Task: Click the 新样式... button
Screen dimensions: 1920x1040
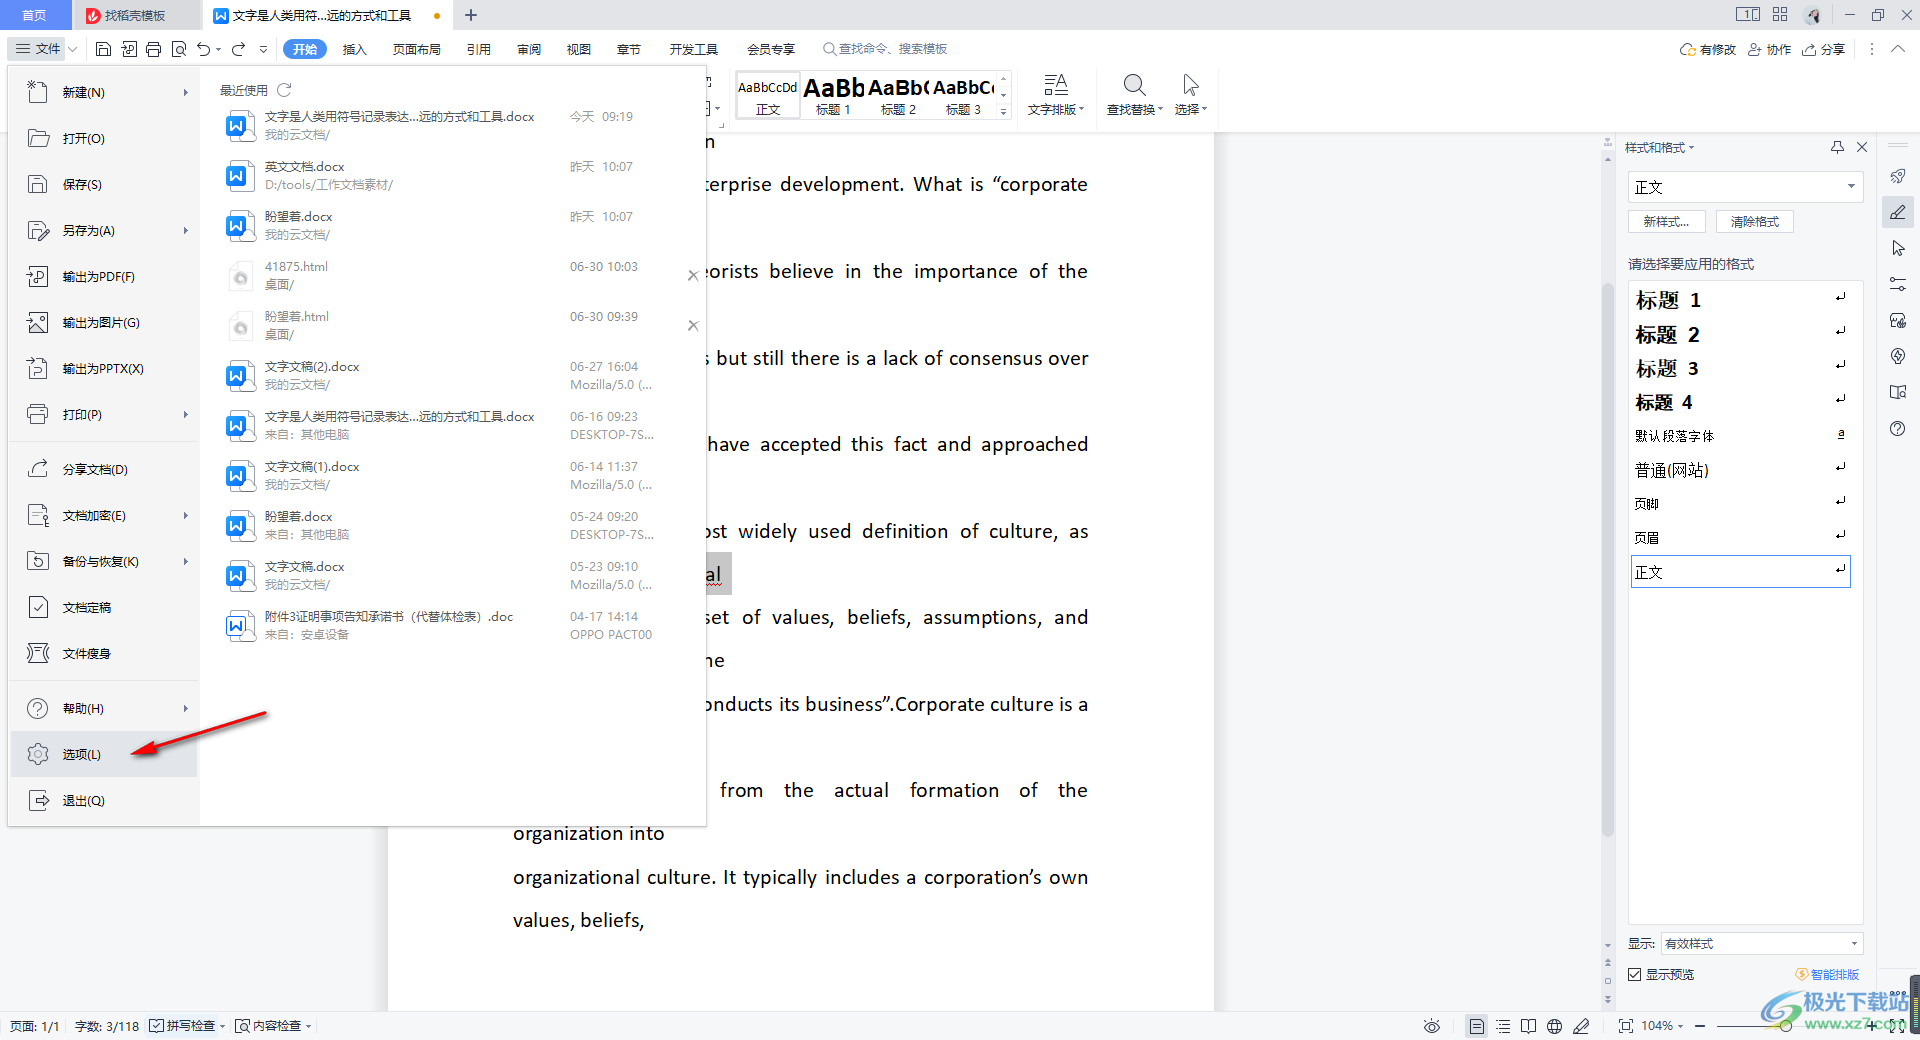Action: [1666, 221]
